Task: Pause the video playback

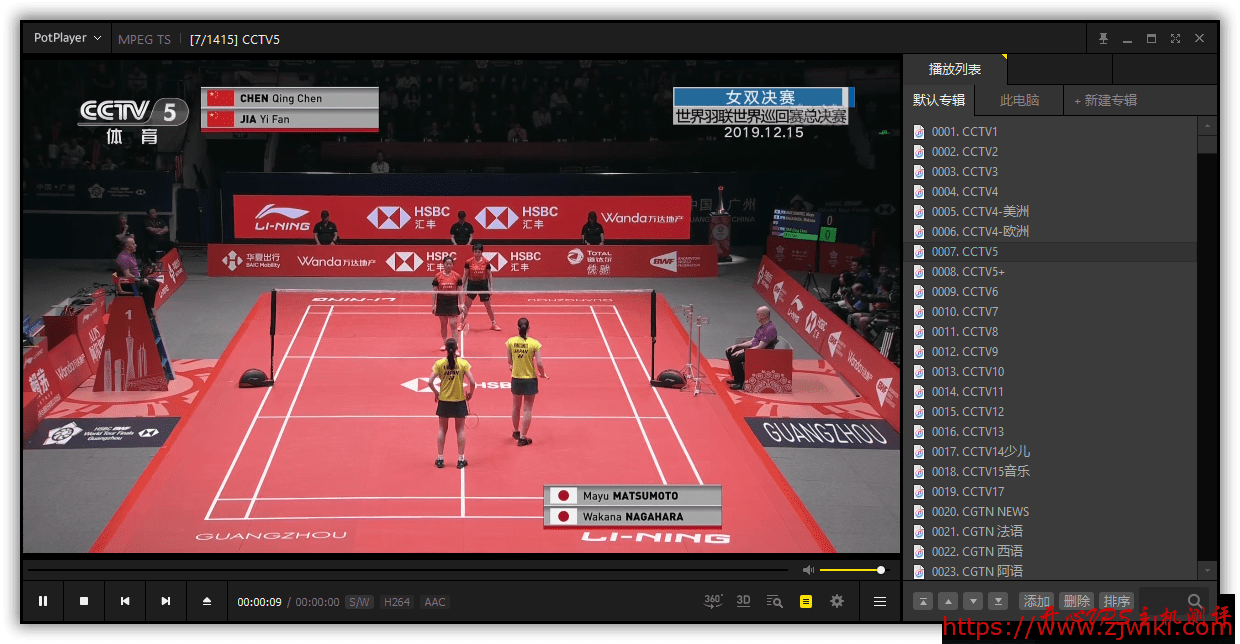Action: (43, 601)
